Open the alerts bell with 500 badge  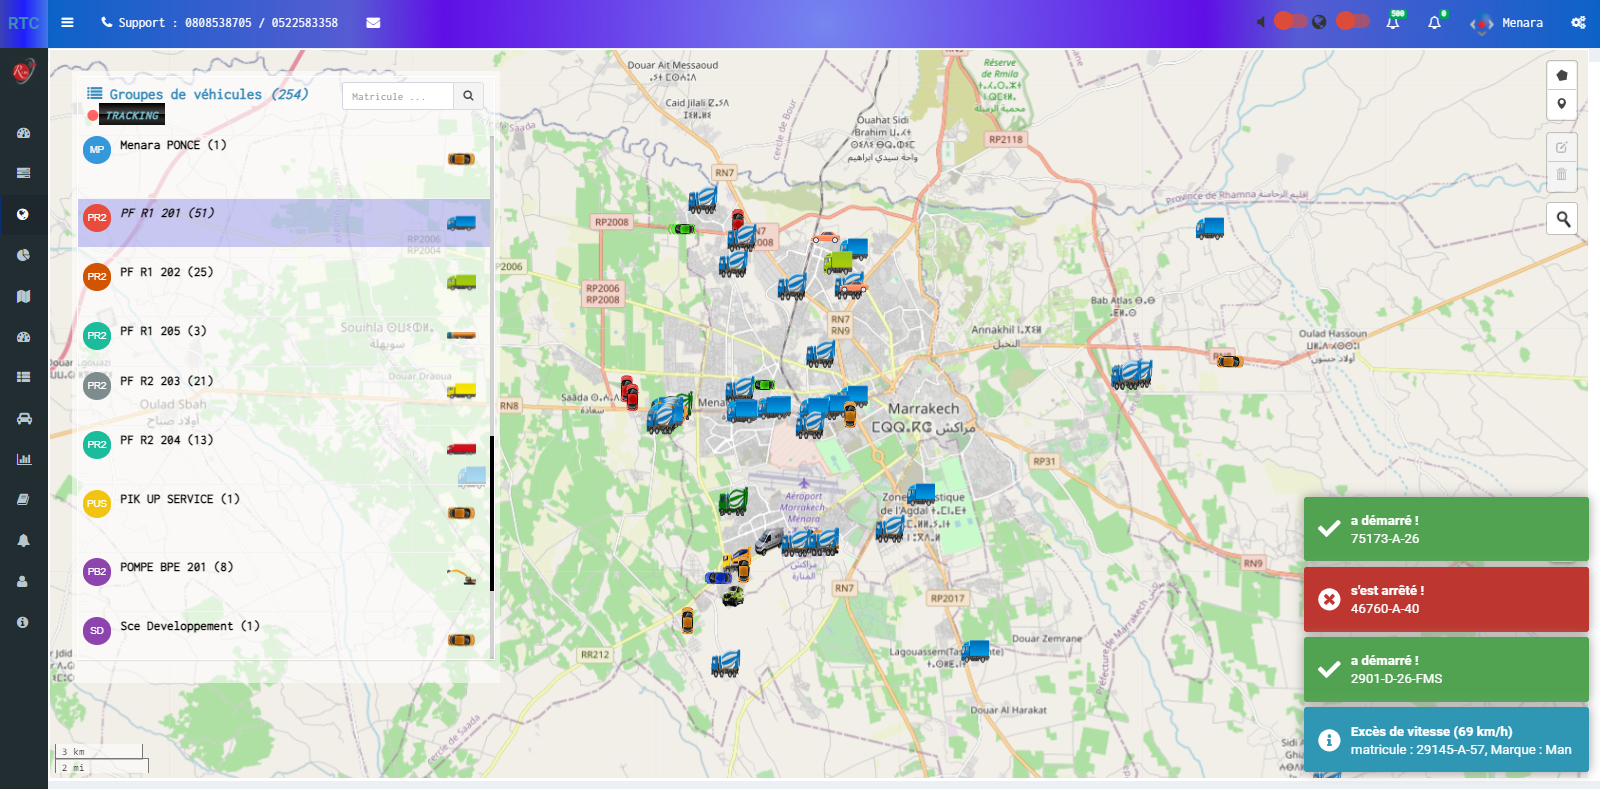[x=1393, y=22]
